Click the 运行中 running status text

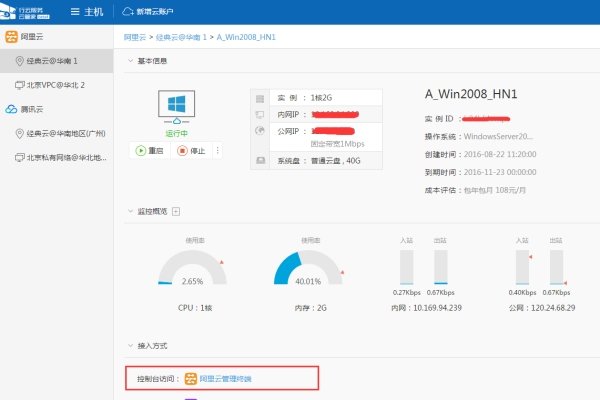(176, 133)
